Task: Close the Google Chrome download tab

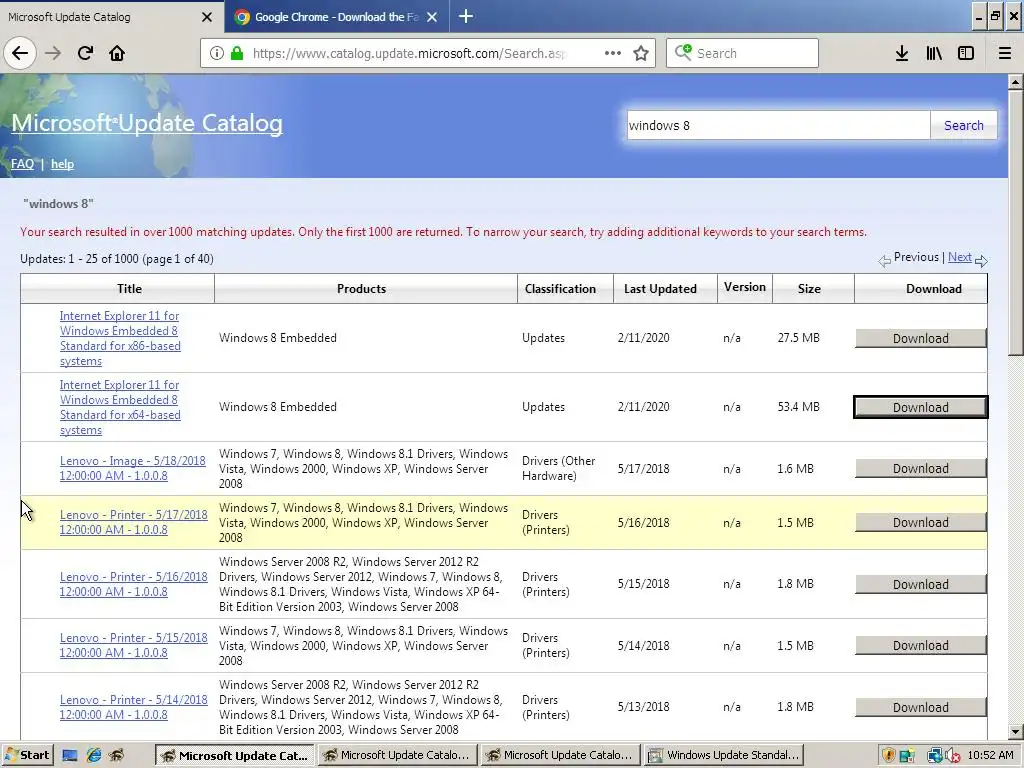Action: 432,17
